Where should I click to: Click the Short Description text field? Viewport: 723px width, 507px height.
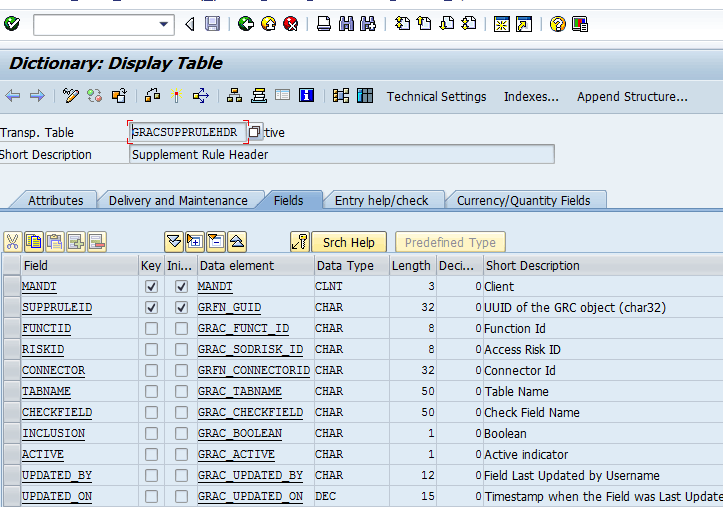(x=342, y=154)
